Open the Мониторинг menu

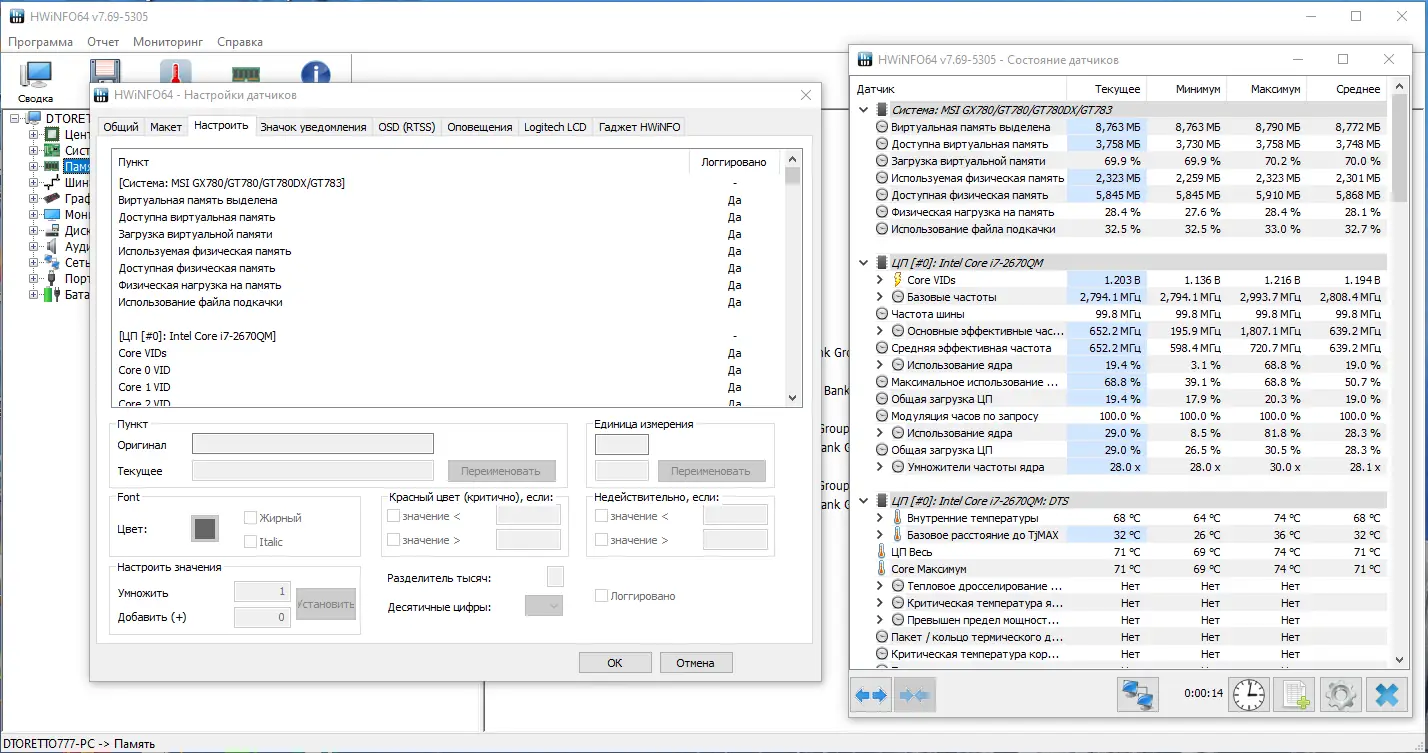pos(168,42)
